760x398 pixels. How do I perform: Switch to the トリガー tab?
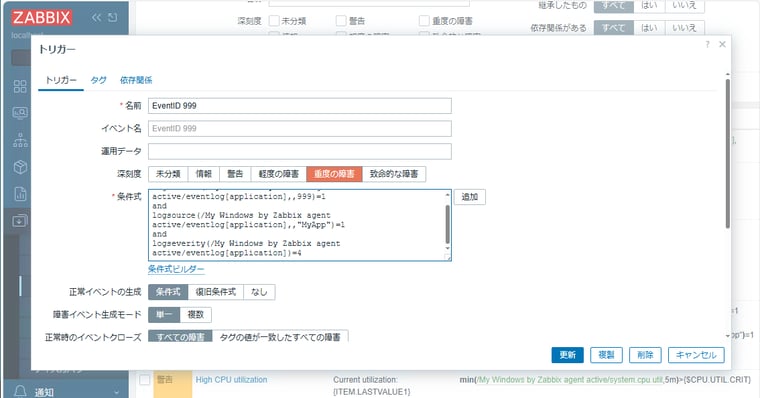61,80
